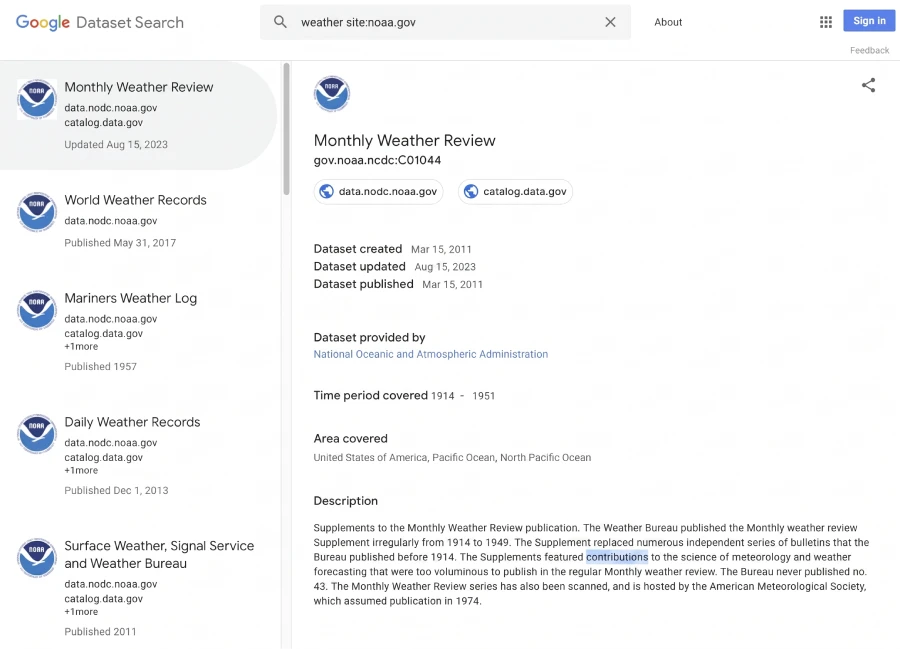Clear the search query with X
The width and height of the screenshot is (900, 649).
(610, 22)
